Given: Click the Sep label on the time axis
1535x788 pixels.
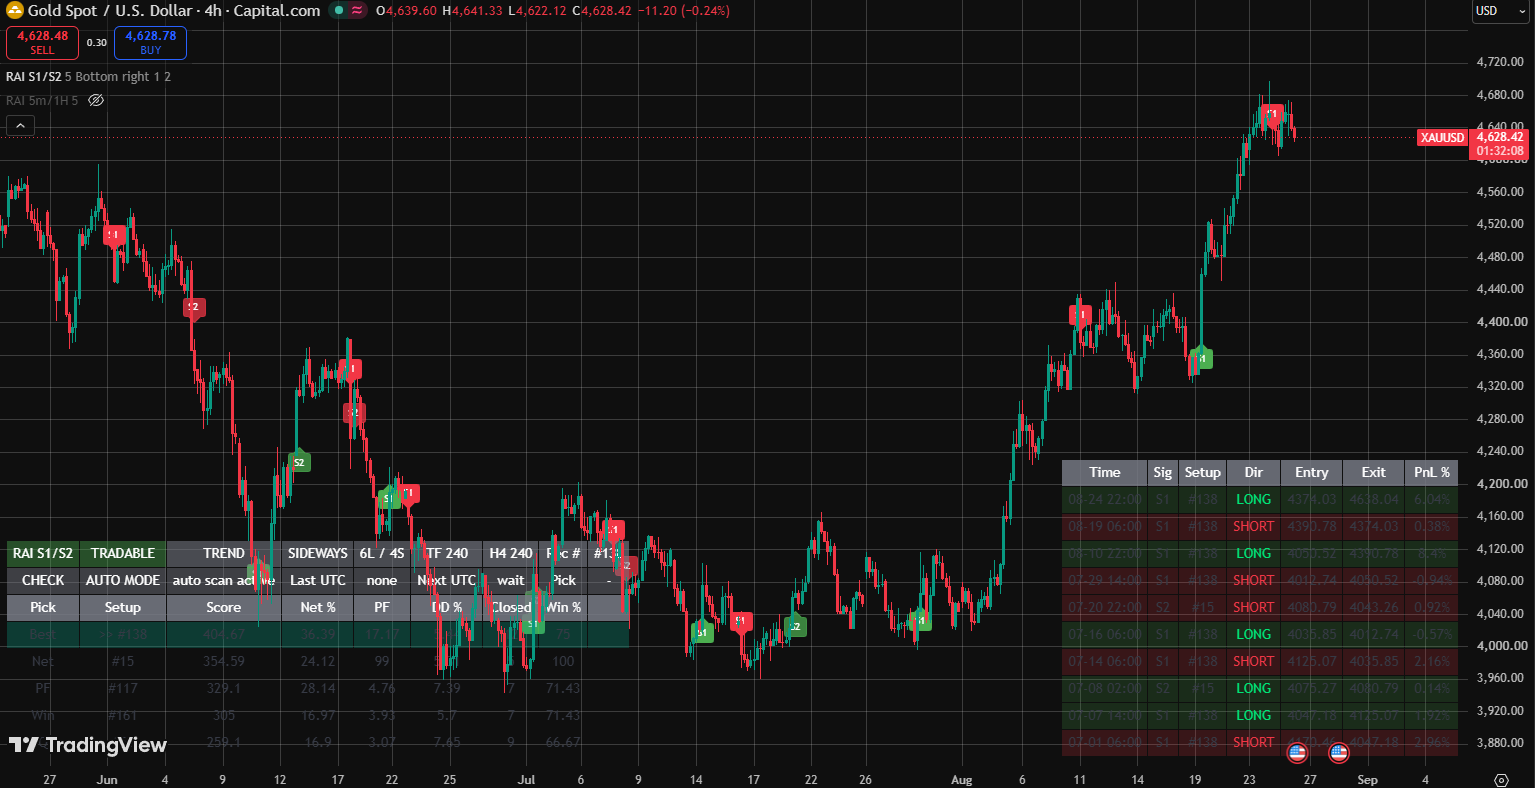Looking at the screenshot, I should [x=1367, y=780].
